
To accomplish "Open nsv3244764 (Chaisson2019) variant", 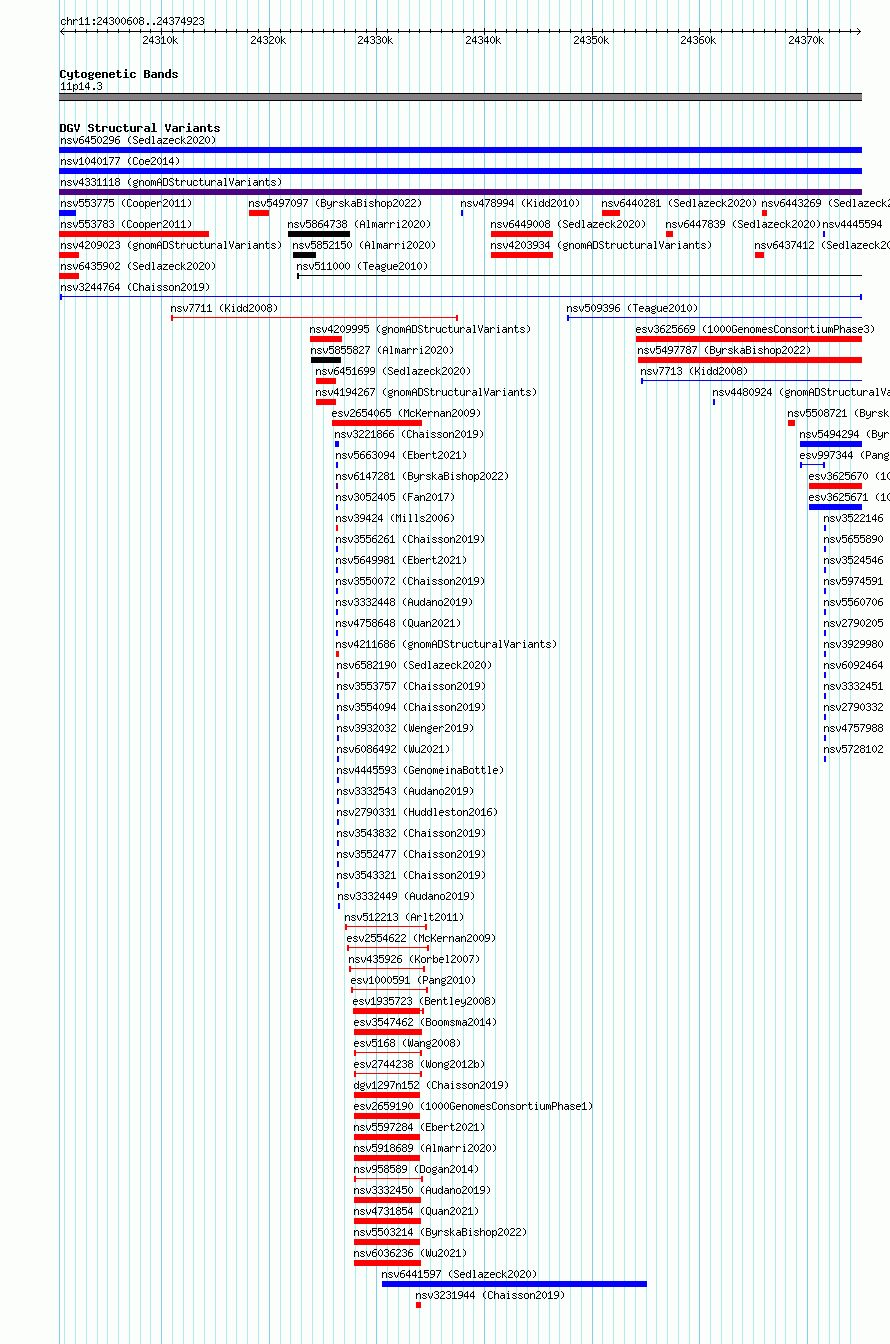I will 135,287.
